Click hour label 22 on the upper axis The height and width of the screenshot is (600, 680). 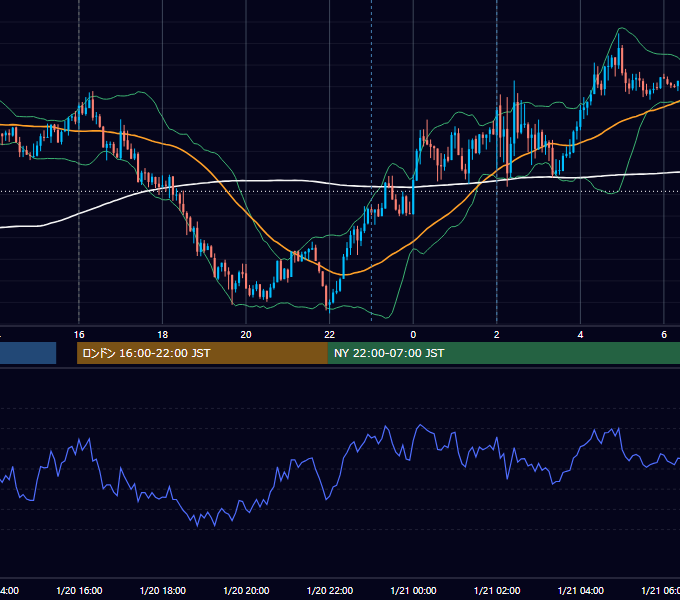[x=330, y=335]
